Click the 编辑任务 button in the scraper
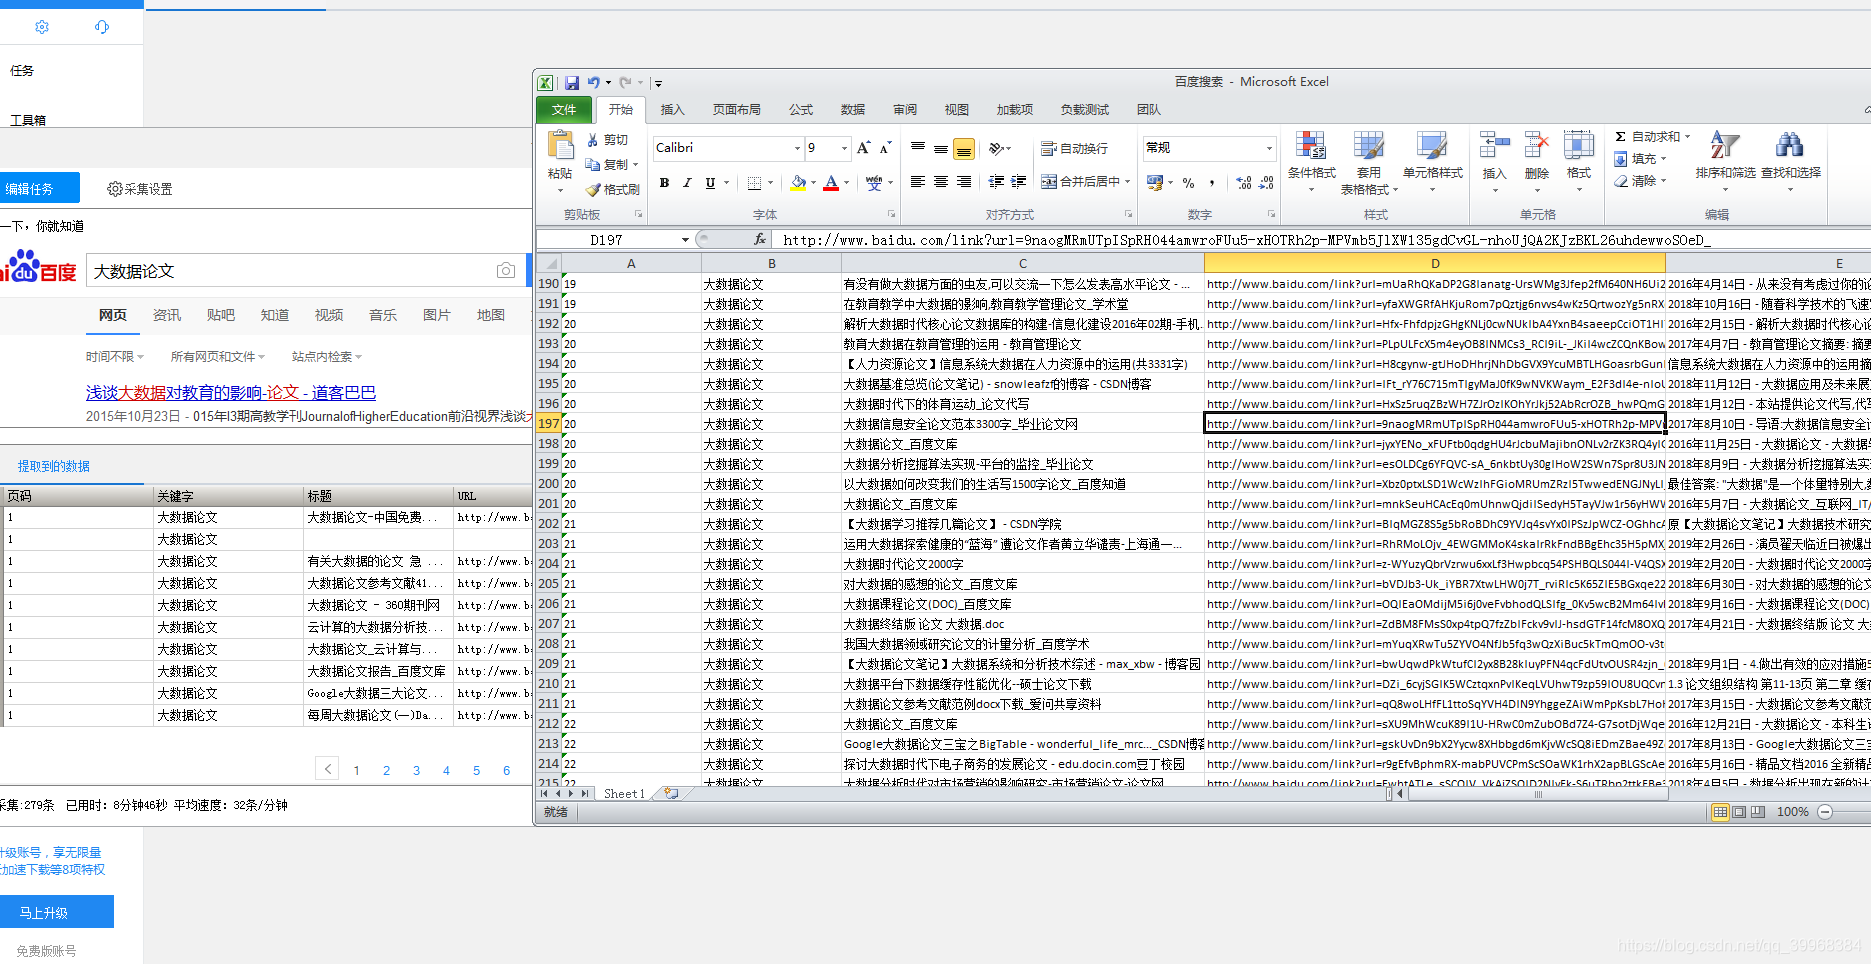Viewport: 1871px width, 964px height. pyautogui.click(x=40, y=188)
